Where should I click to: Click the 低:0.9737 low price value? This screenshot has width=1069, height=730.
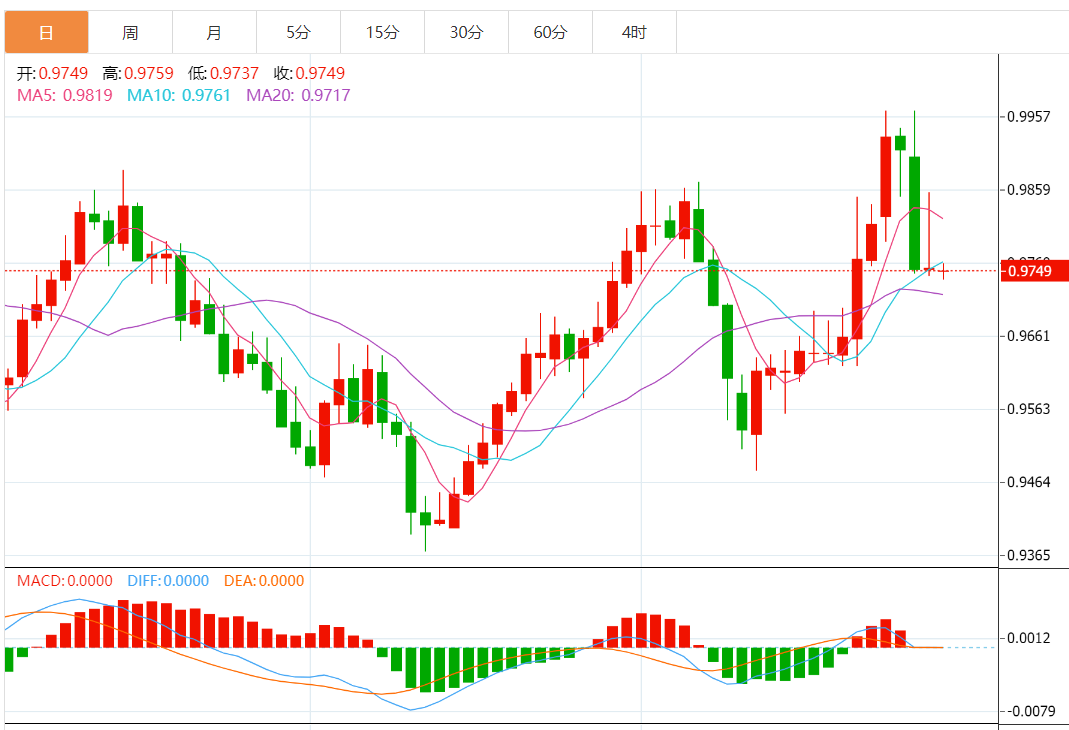(x=224, y=73)
